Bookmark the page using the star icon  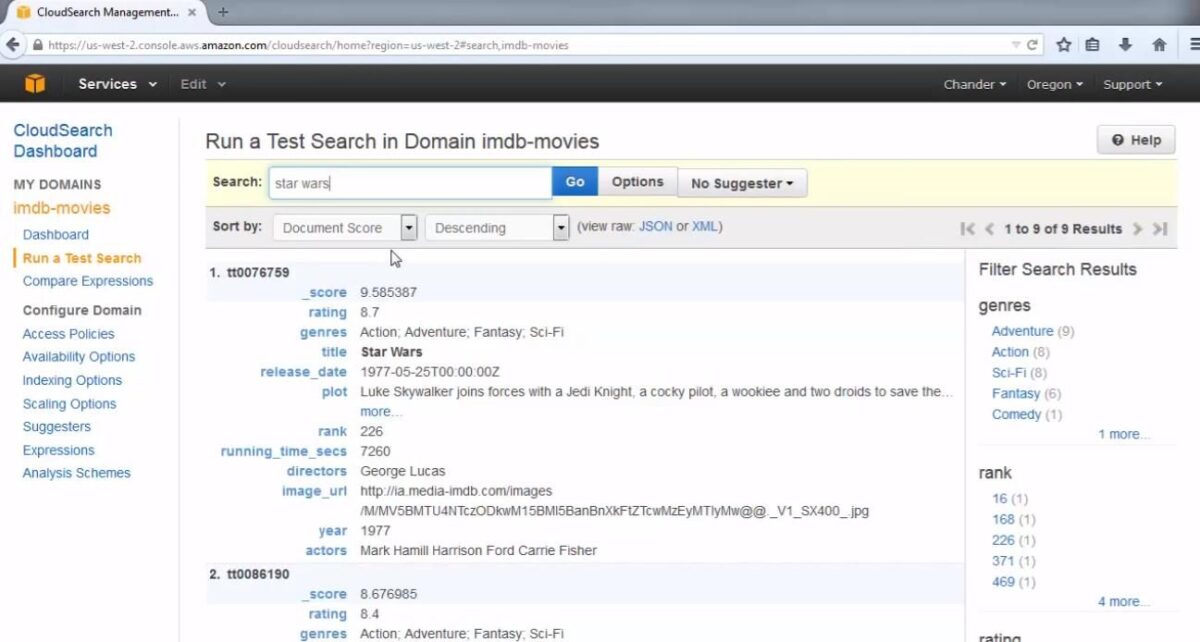tap(1063, 44)
